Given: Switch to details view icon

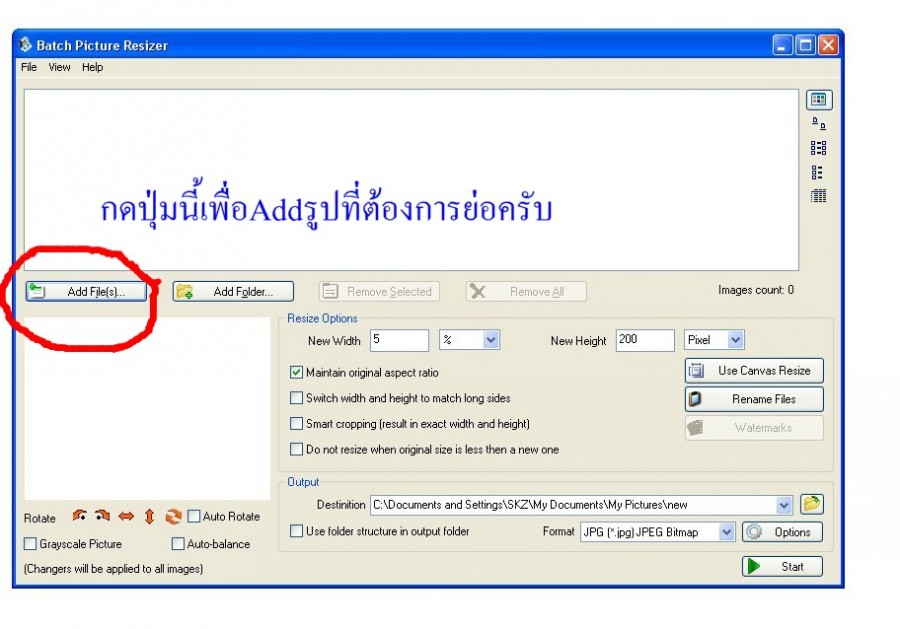Looking at the screenshot, I should [x=819, y=196].
